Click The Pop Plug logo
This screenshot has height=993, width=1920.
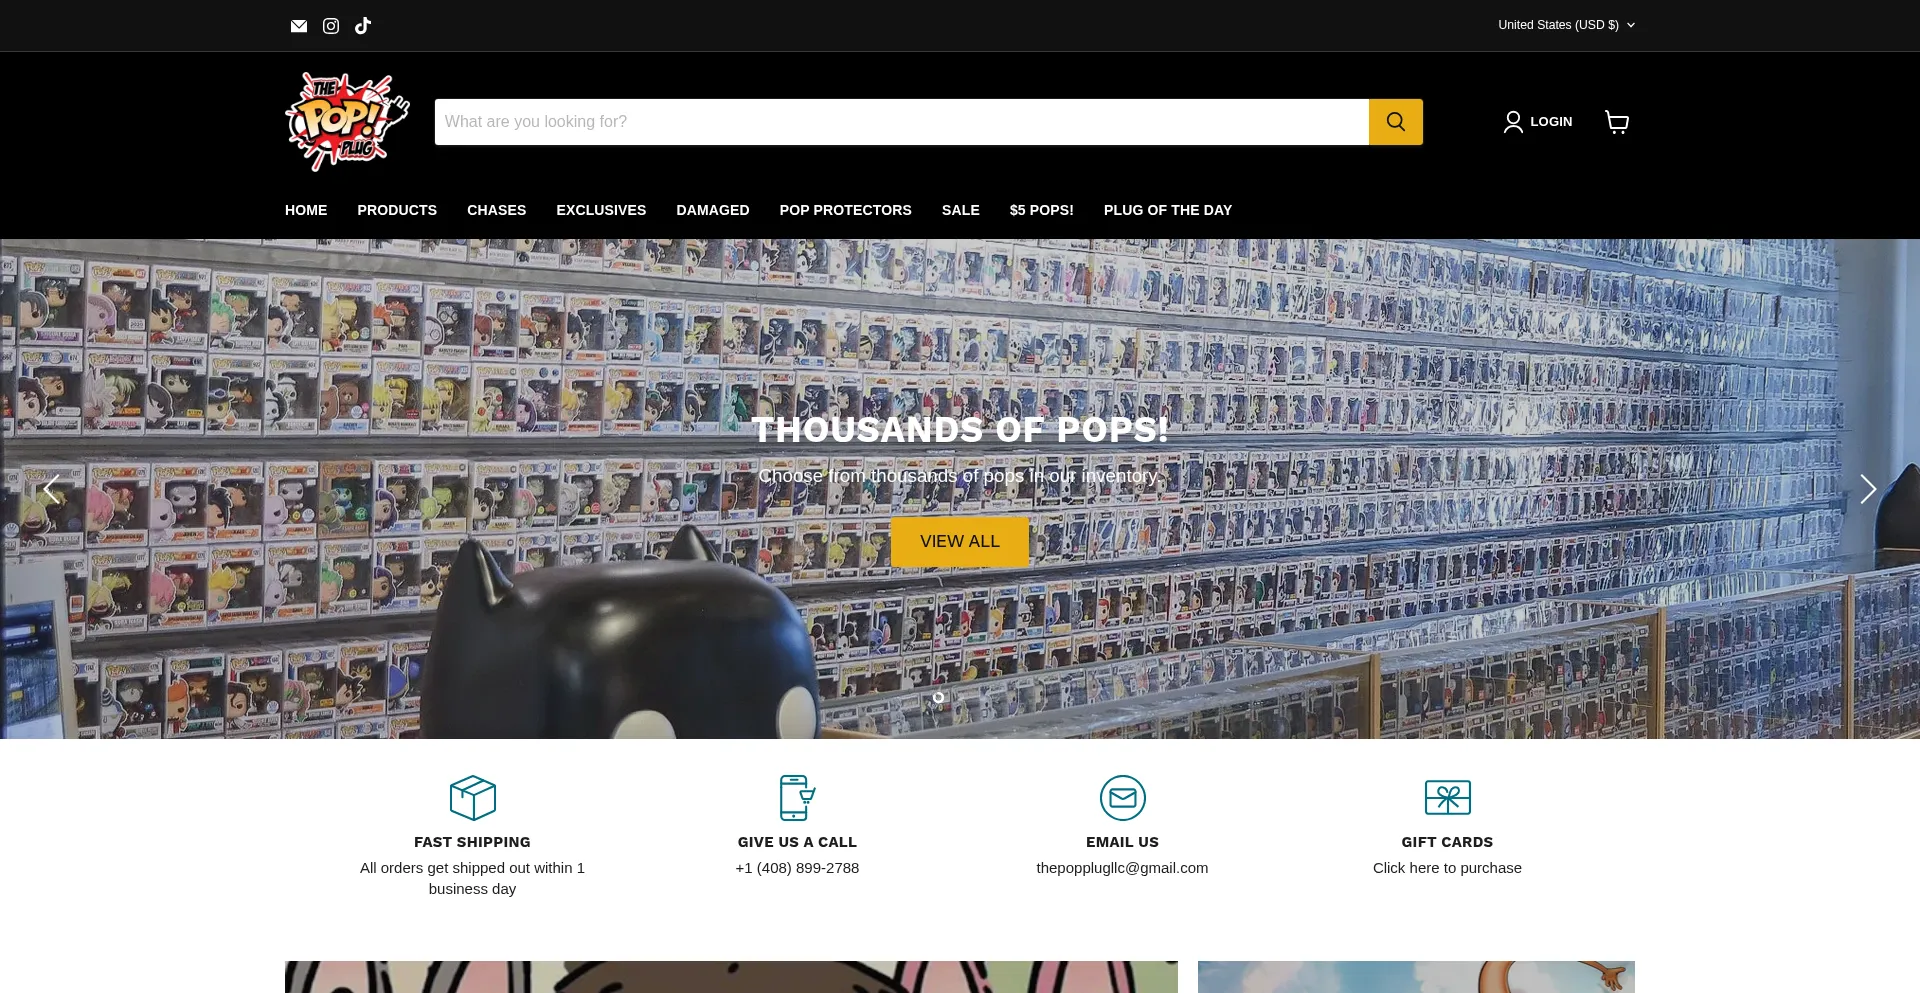point(347,122)
